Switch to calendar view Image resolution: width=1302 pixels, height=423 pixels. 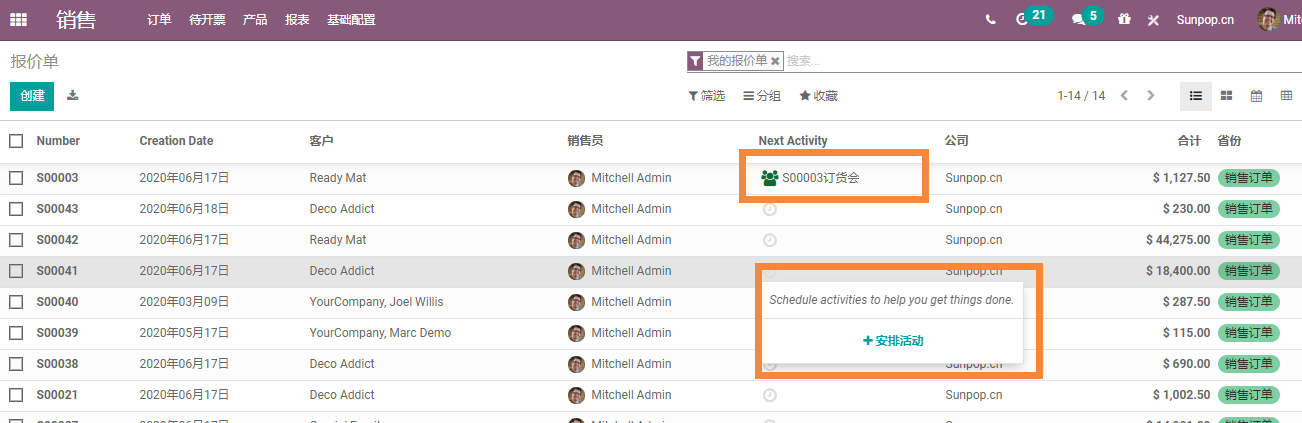[1256, 96]
